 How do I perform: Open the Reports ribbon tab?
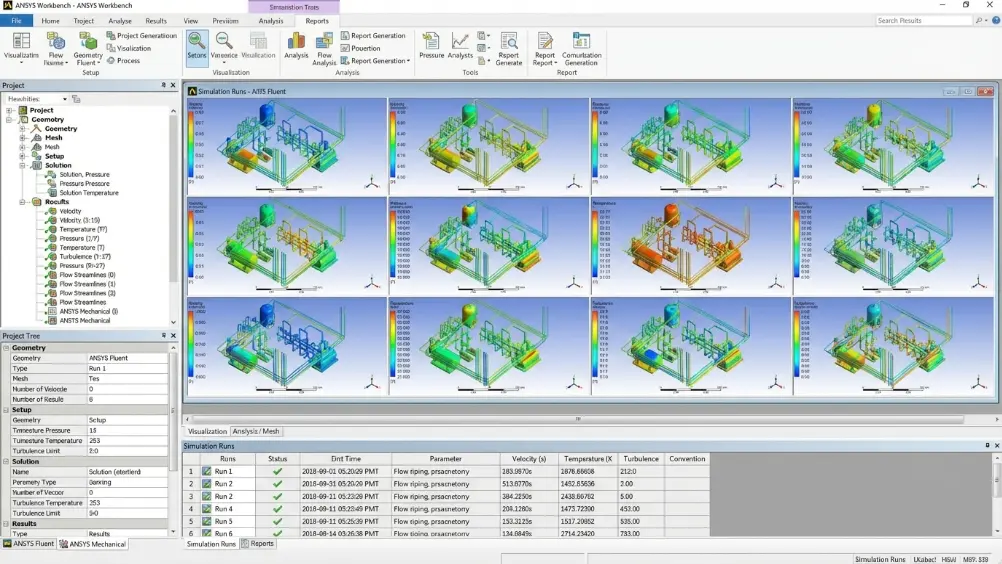pos(317,21)
